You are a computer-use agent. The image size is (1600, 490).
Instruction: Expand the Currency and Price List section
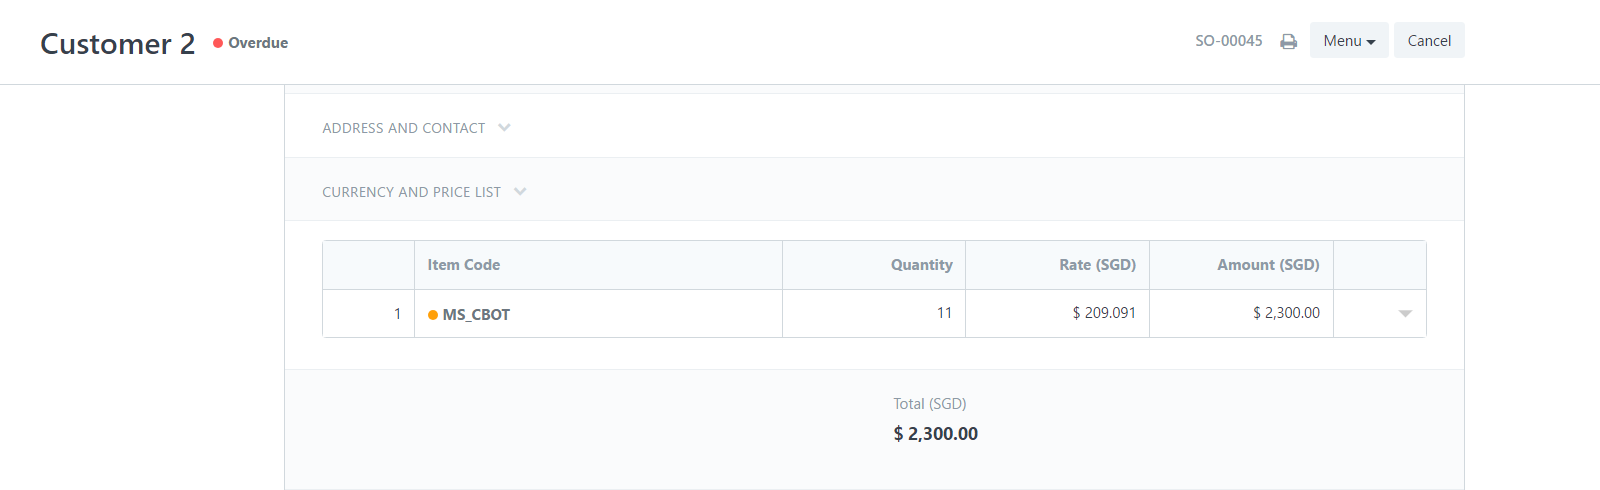click(424, 192)
